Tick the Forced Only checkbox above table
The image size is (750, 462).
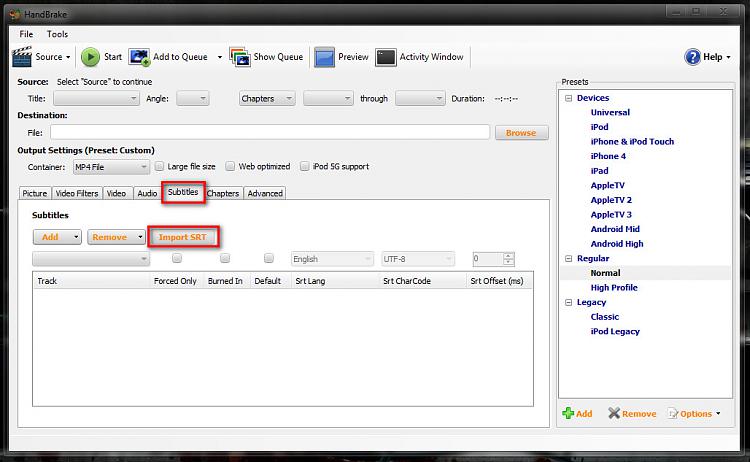coord(177,258)
